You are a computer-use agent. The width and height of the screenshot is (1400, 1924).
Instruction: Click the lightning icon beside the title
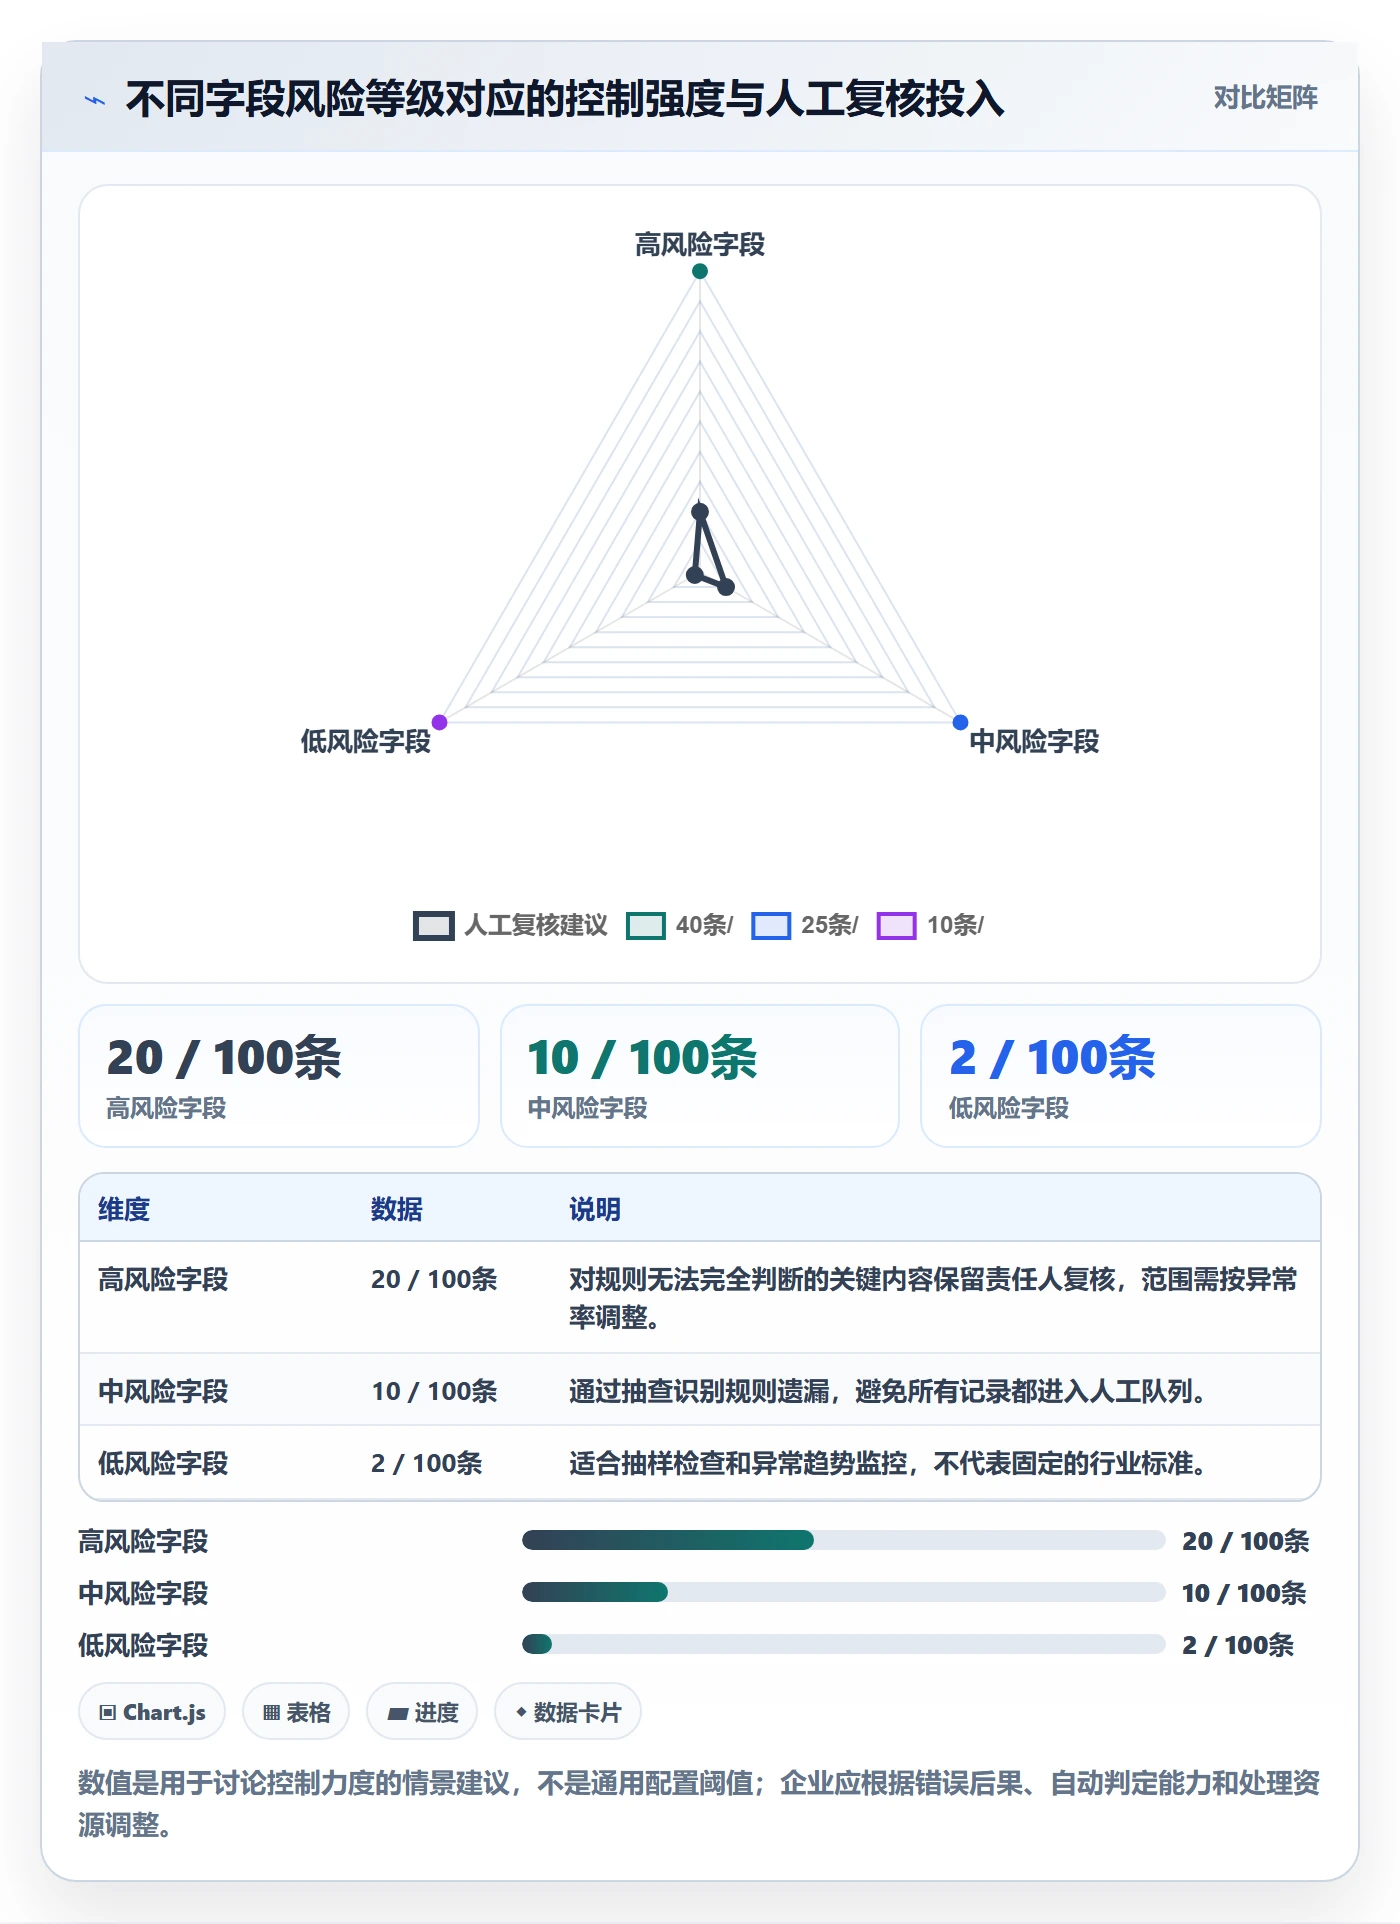(x=95, y=100)
